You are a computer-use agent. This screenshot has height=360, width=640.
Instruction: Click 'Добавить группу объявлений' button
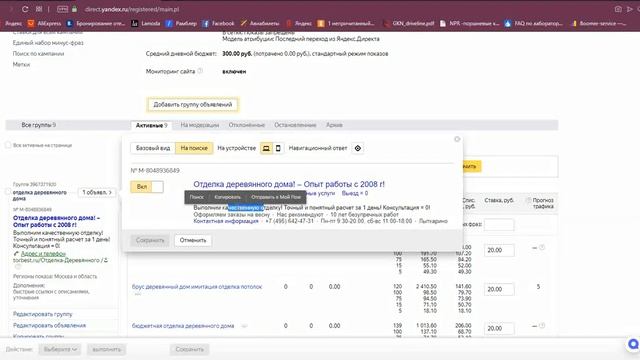click(x=193, y=104)
